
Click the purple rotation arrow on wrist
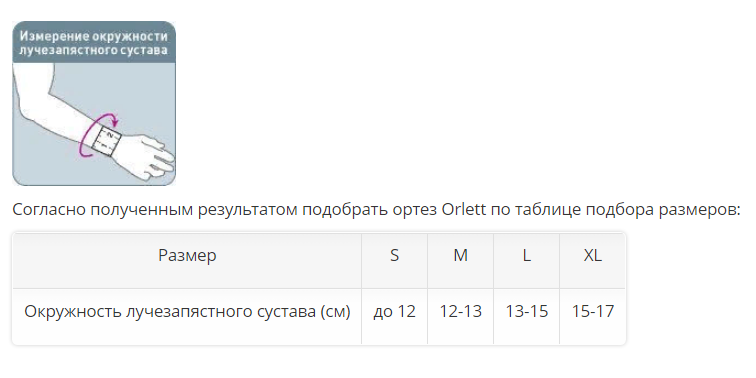[98, 135]
